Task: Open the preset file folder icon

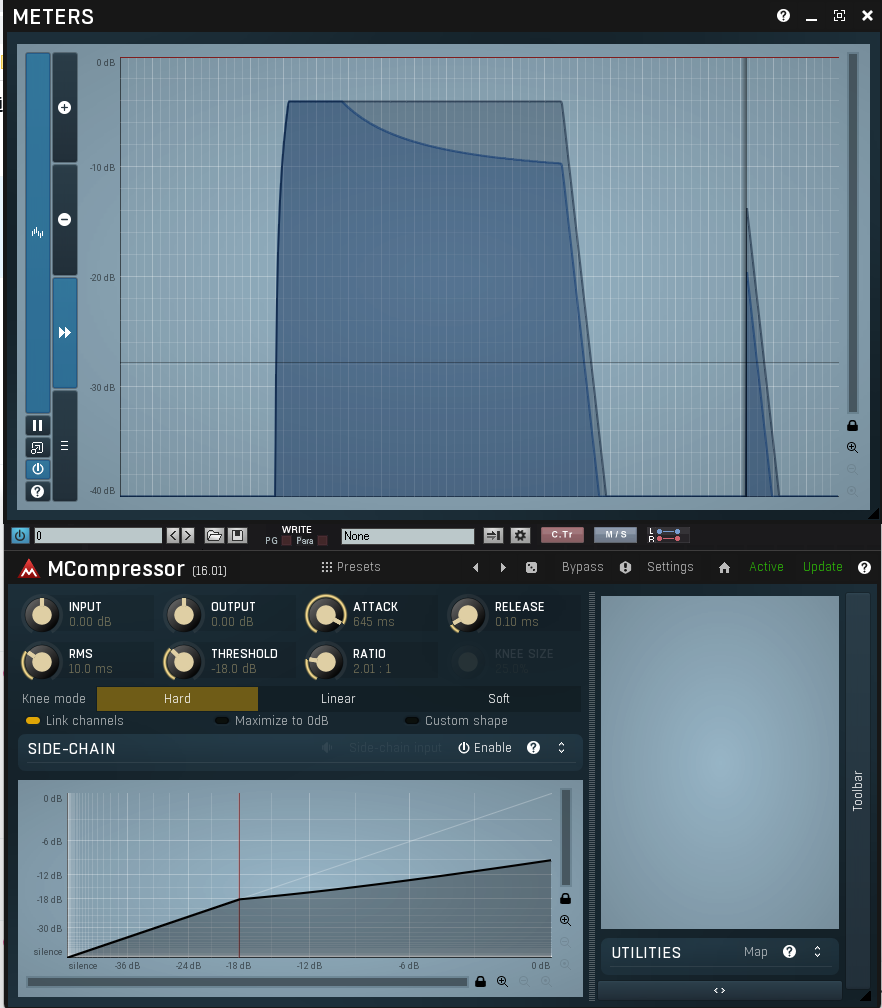Action: [214, 536]
